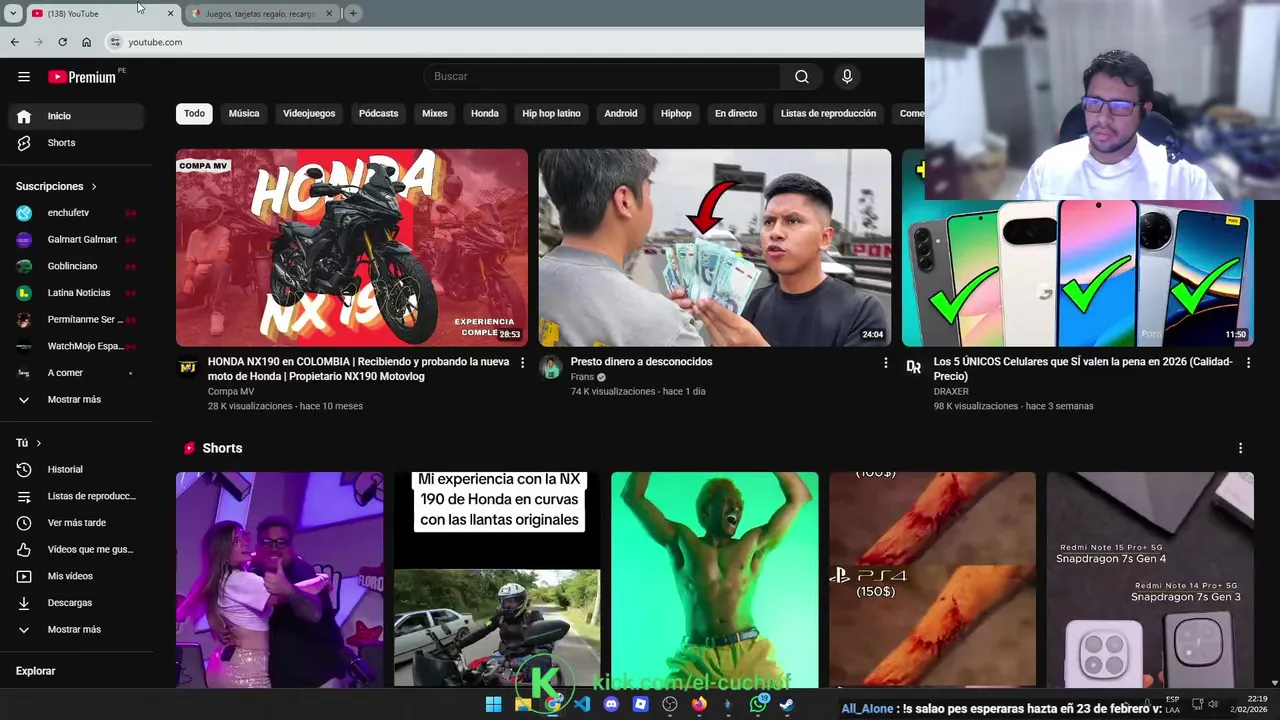Open DRAXER channel avatar

[x=913, y=367]
